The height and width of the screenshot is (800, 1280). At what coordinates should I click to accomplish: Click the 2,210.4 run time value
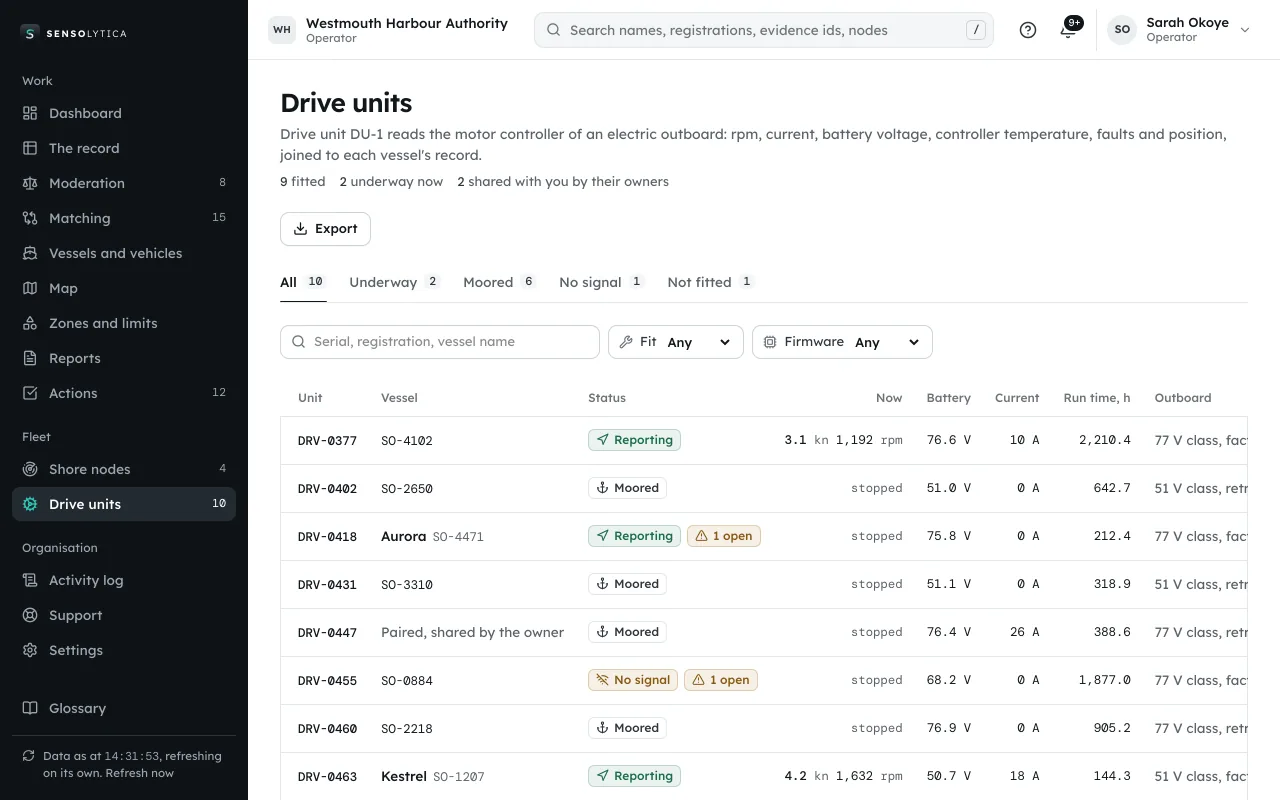pyautogui.click(x=1105, y=440)
